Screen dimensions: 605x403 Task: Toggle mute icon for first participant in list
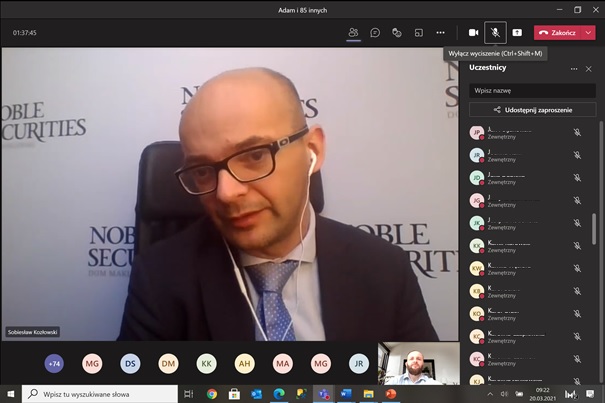(x=577, y=132)
